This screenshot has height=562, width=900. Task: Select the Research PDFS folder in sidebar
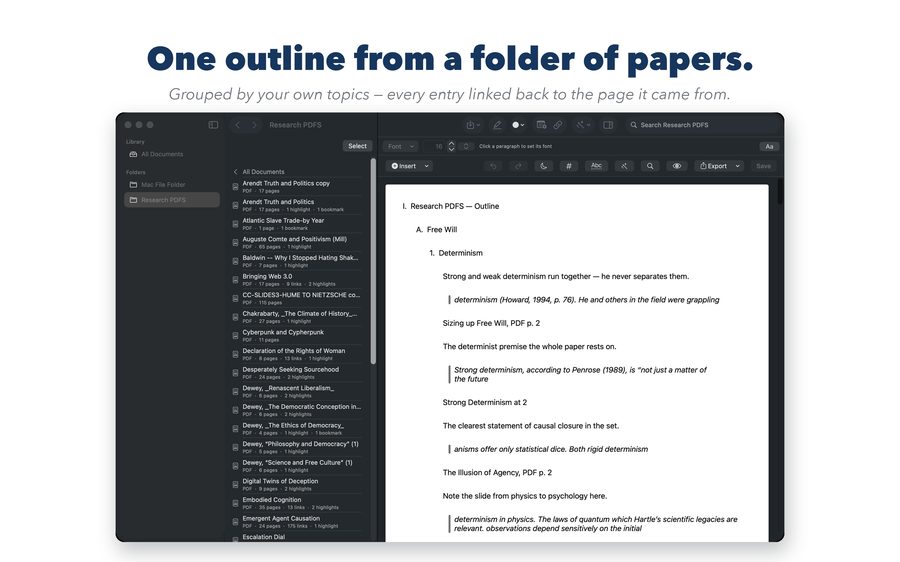coord(172,200)
